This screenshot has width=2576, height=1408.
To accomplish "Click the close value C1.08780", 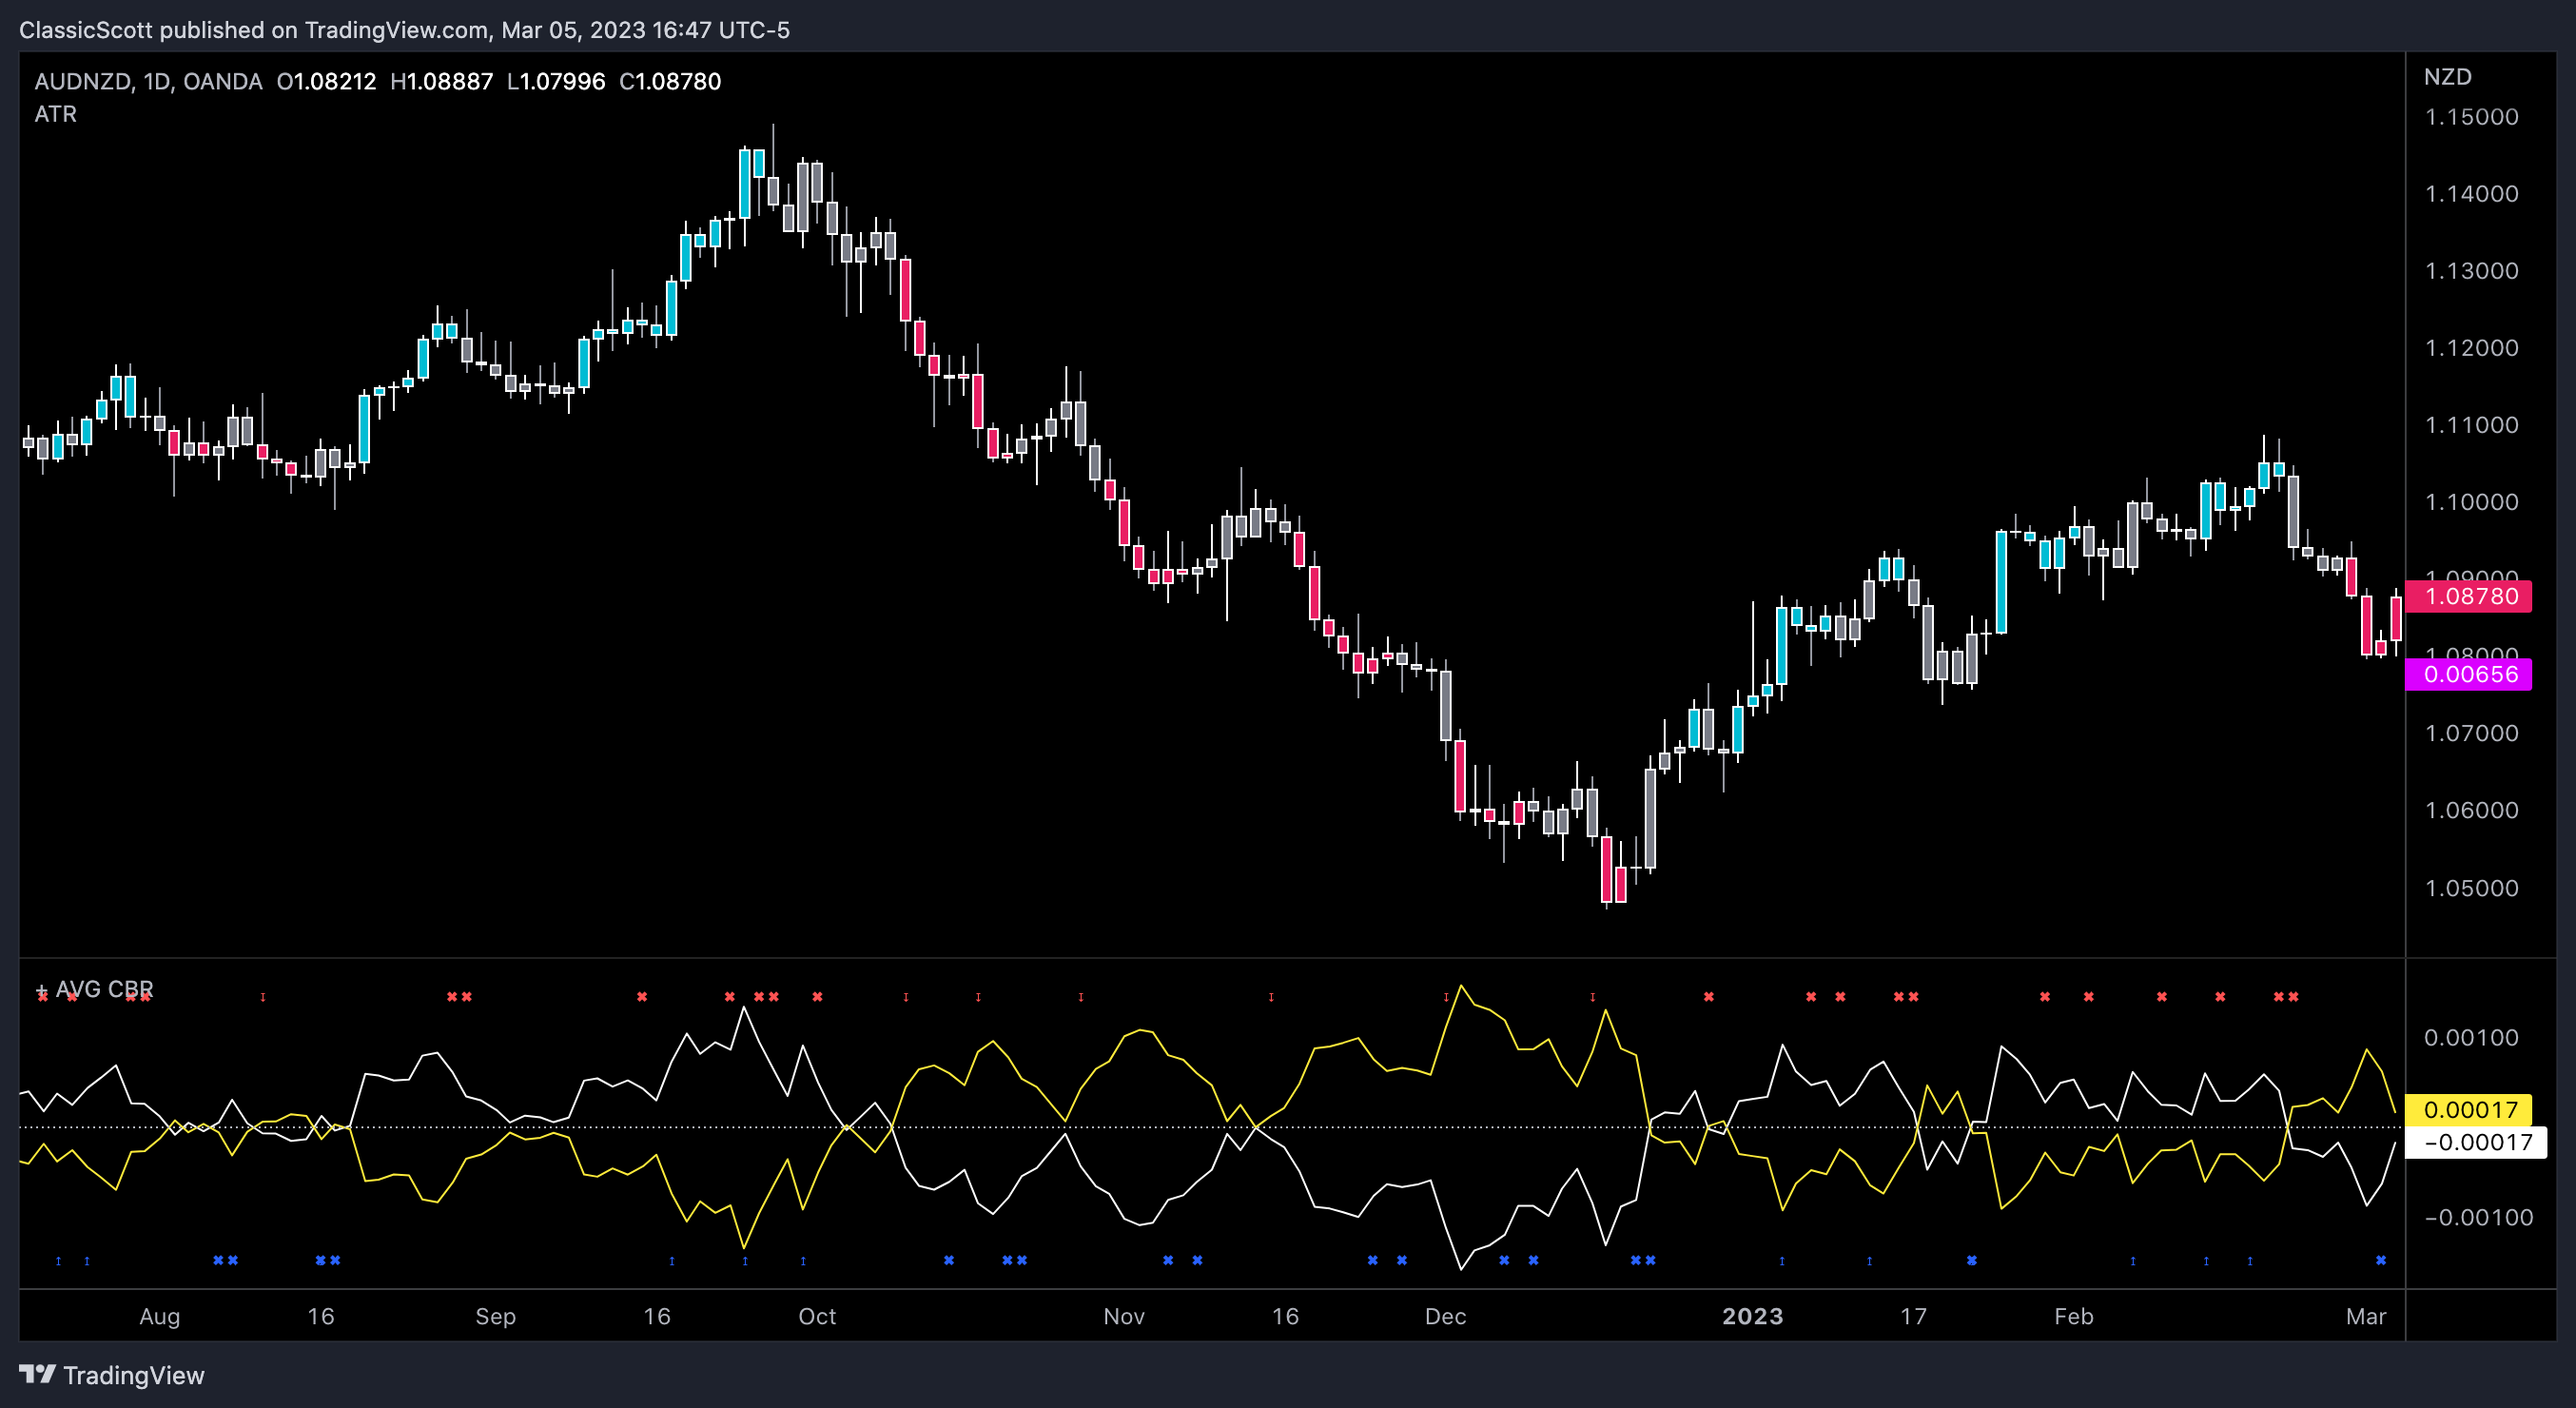I will click(670, 81).
